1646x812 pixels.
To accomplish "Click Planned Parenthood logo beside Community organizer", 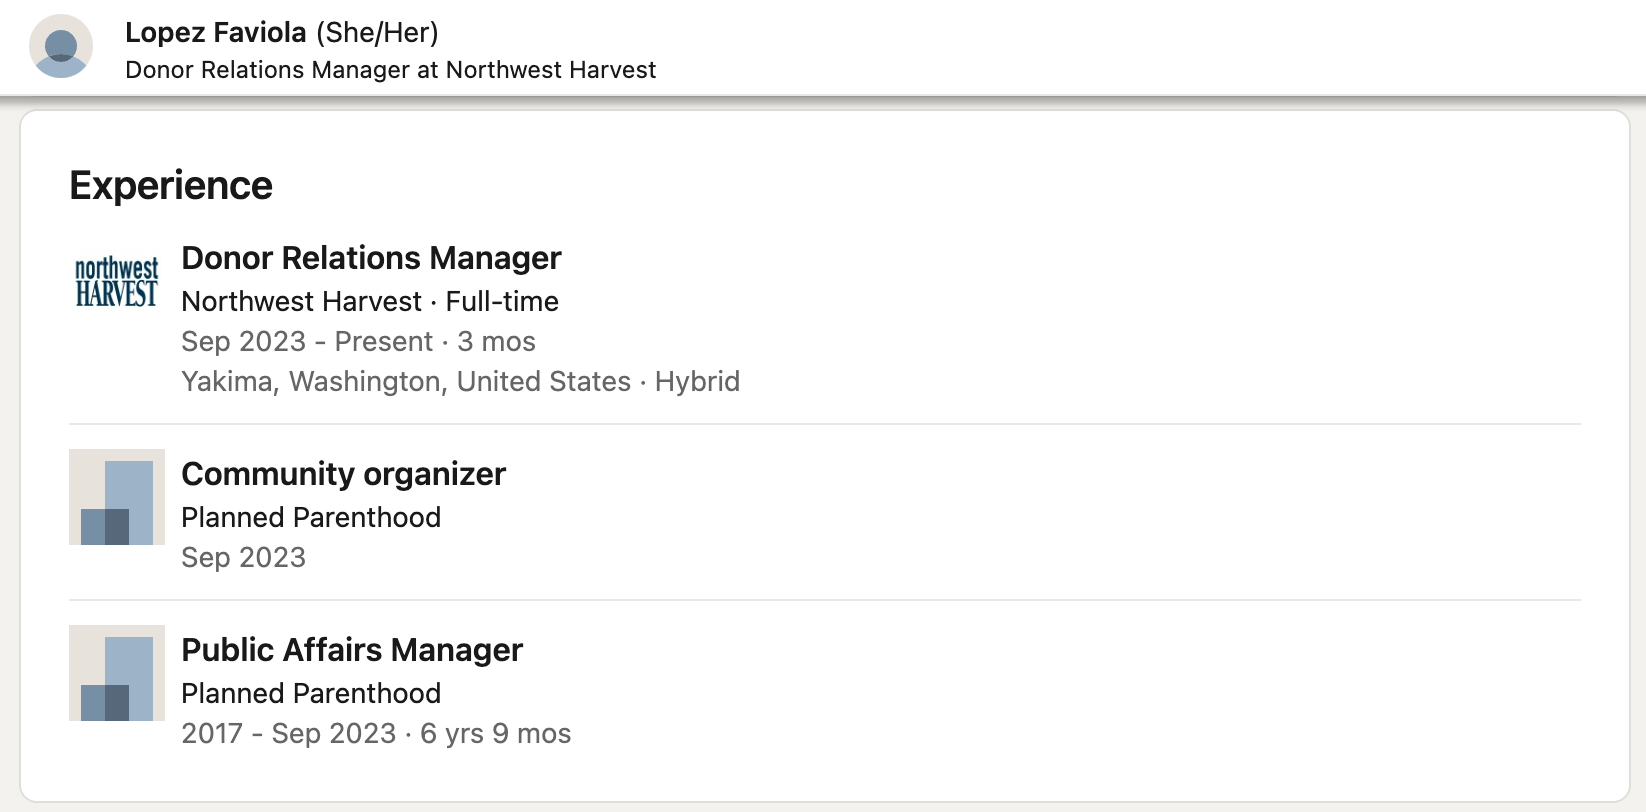I will coord(117,497).
